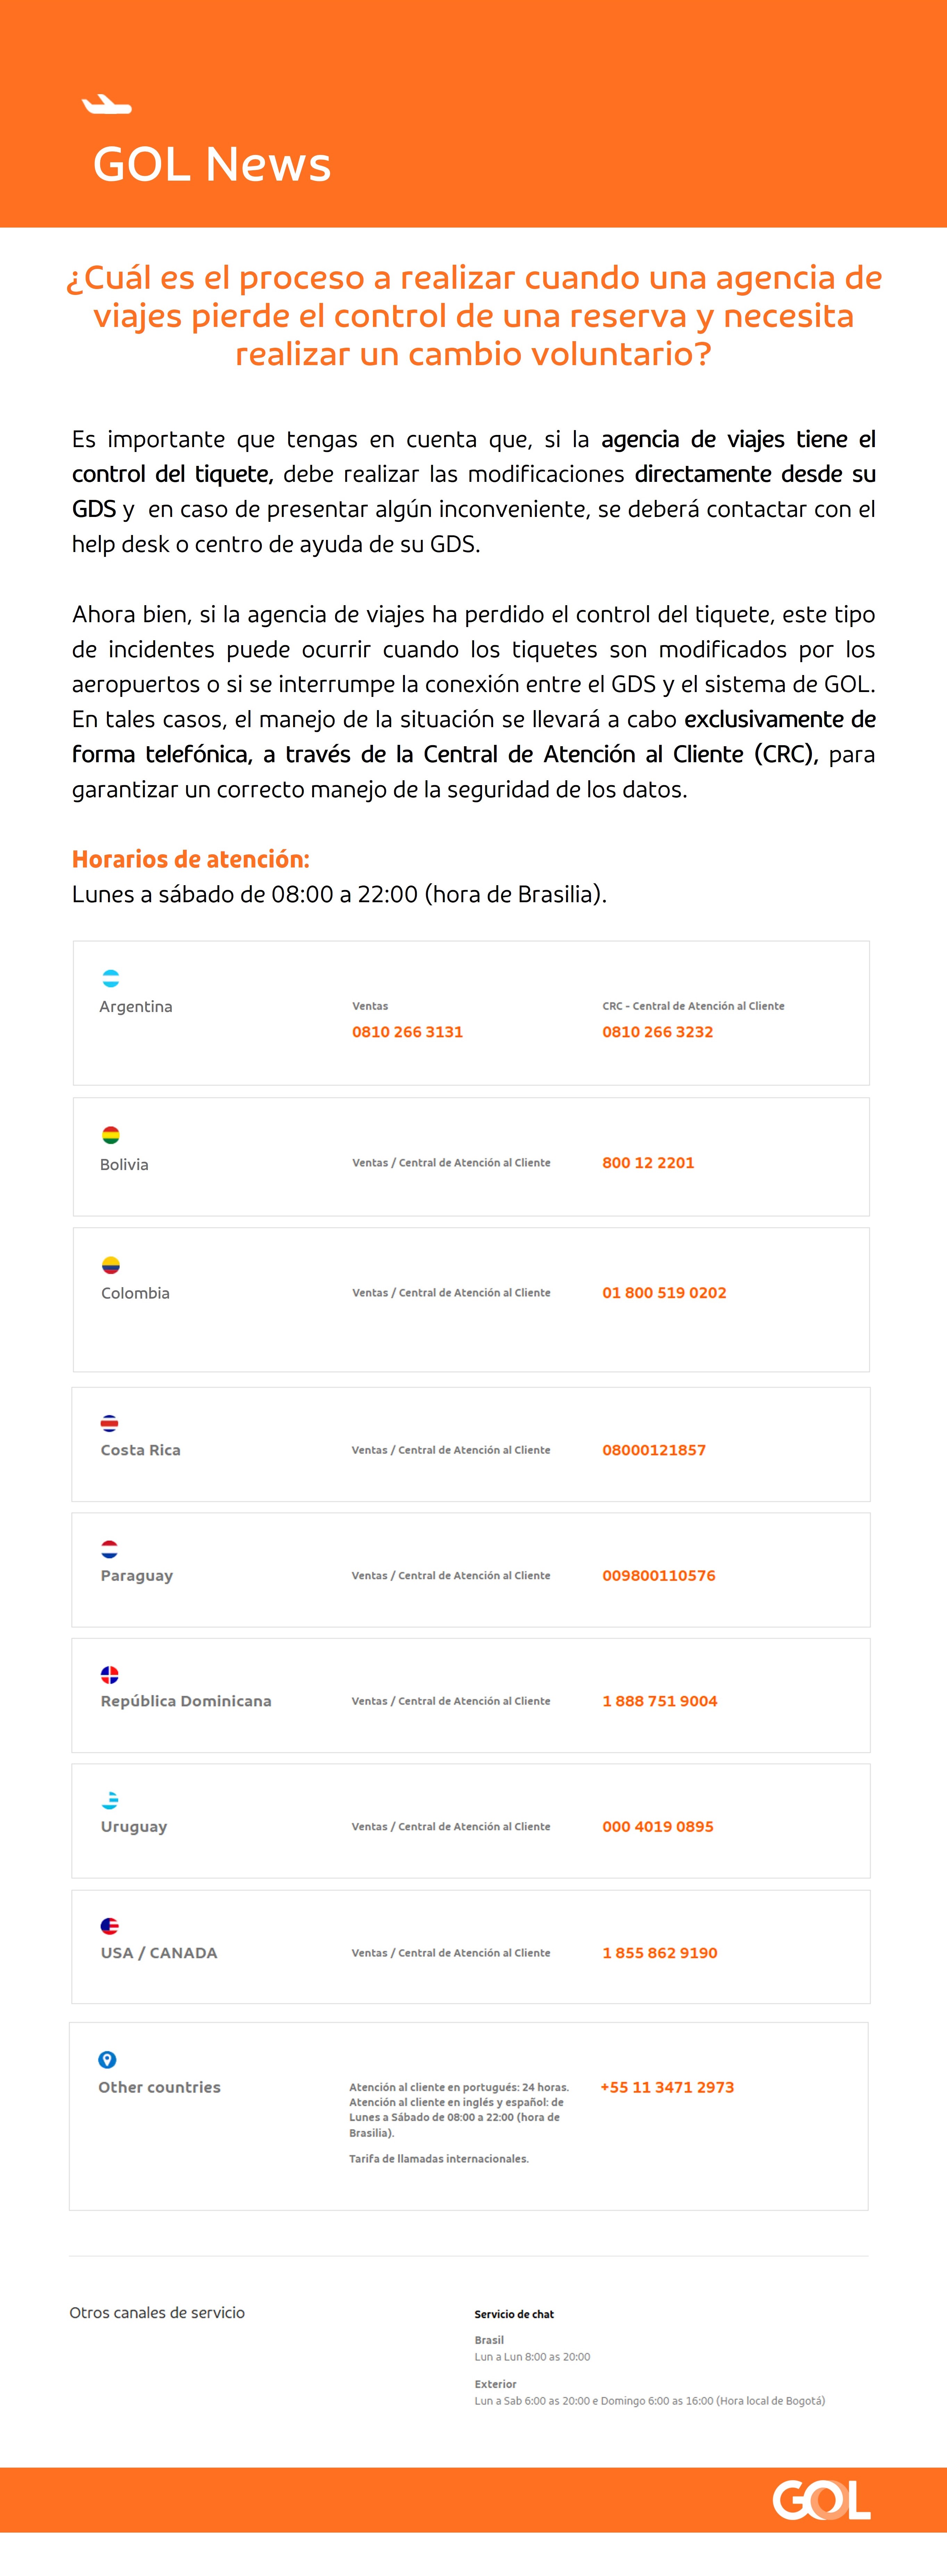Click the Bolivia flag icon
947x2576 pixels.
(x=111, y=1135)
